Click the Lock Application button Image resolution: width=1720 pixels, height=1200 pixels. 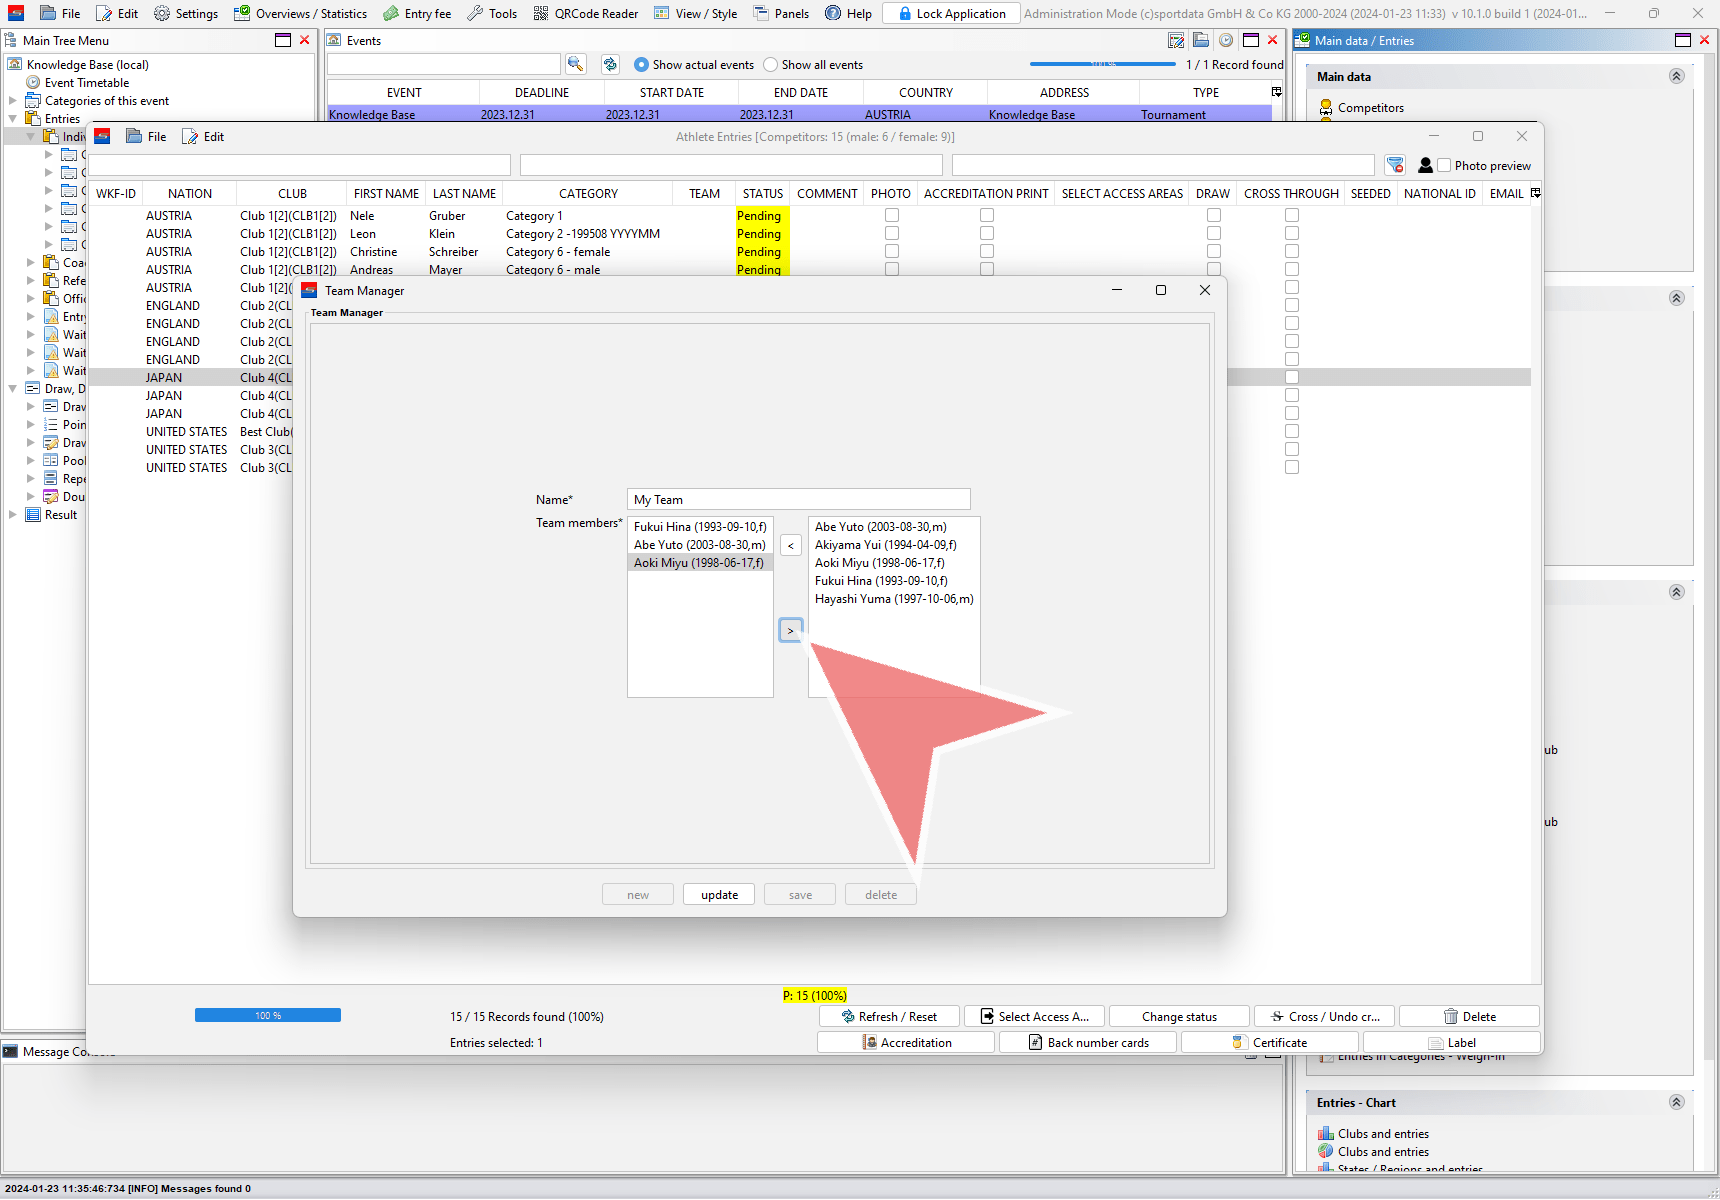pos(951,13)
